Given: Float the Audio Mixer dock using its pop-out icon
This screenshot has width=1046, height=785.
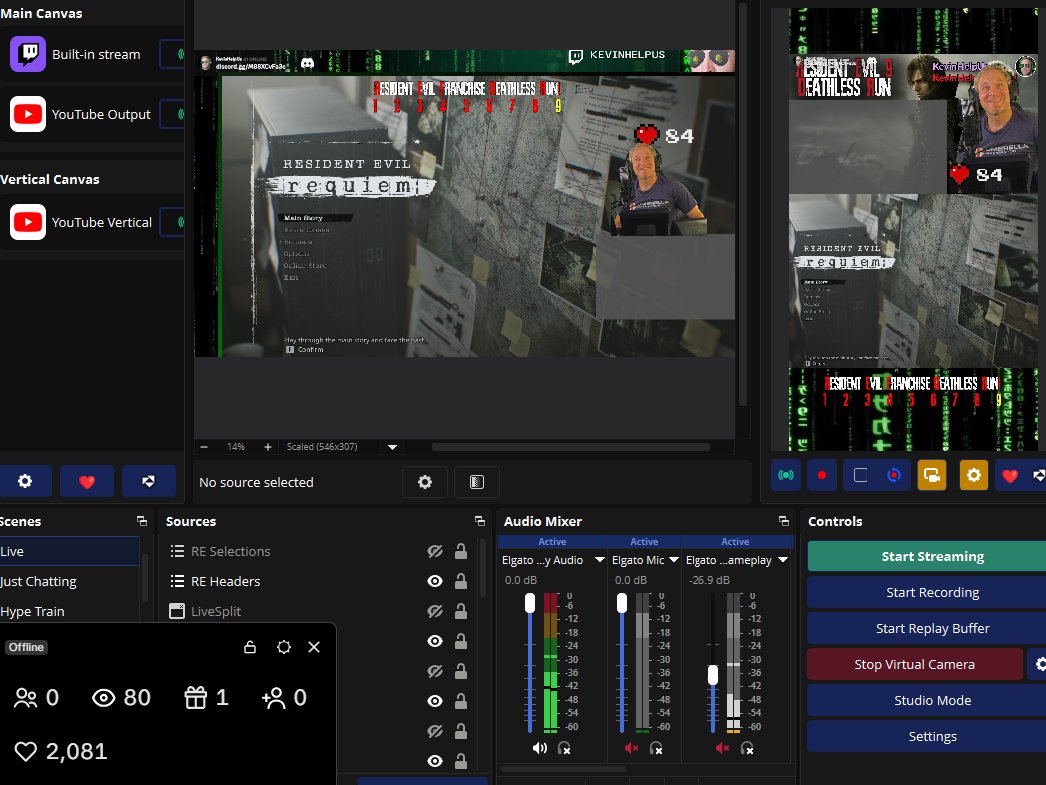Looking at the screenshot, I should point(784,521).
